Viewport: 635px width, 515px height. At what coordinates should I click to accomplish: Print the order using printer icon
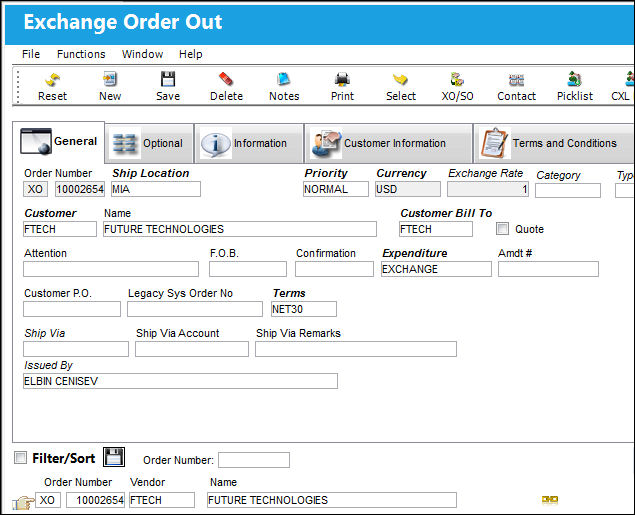tap(342, 79)
